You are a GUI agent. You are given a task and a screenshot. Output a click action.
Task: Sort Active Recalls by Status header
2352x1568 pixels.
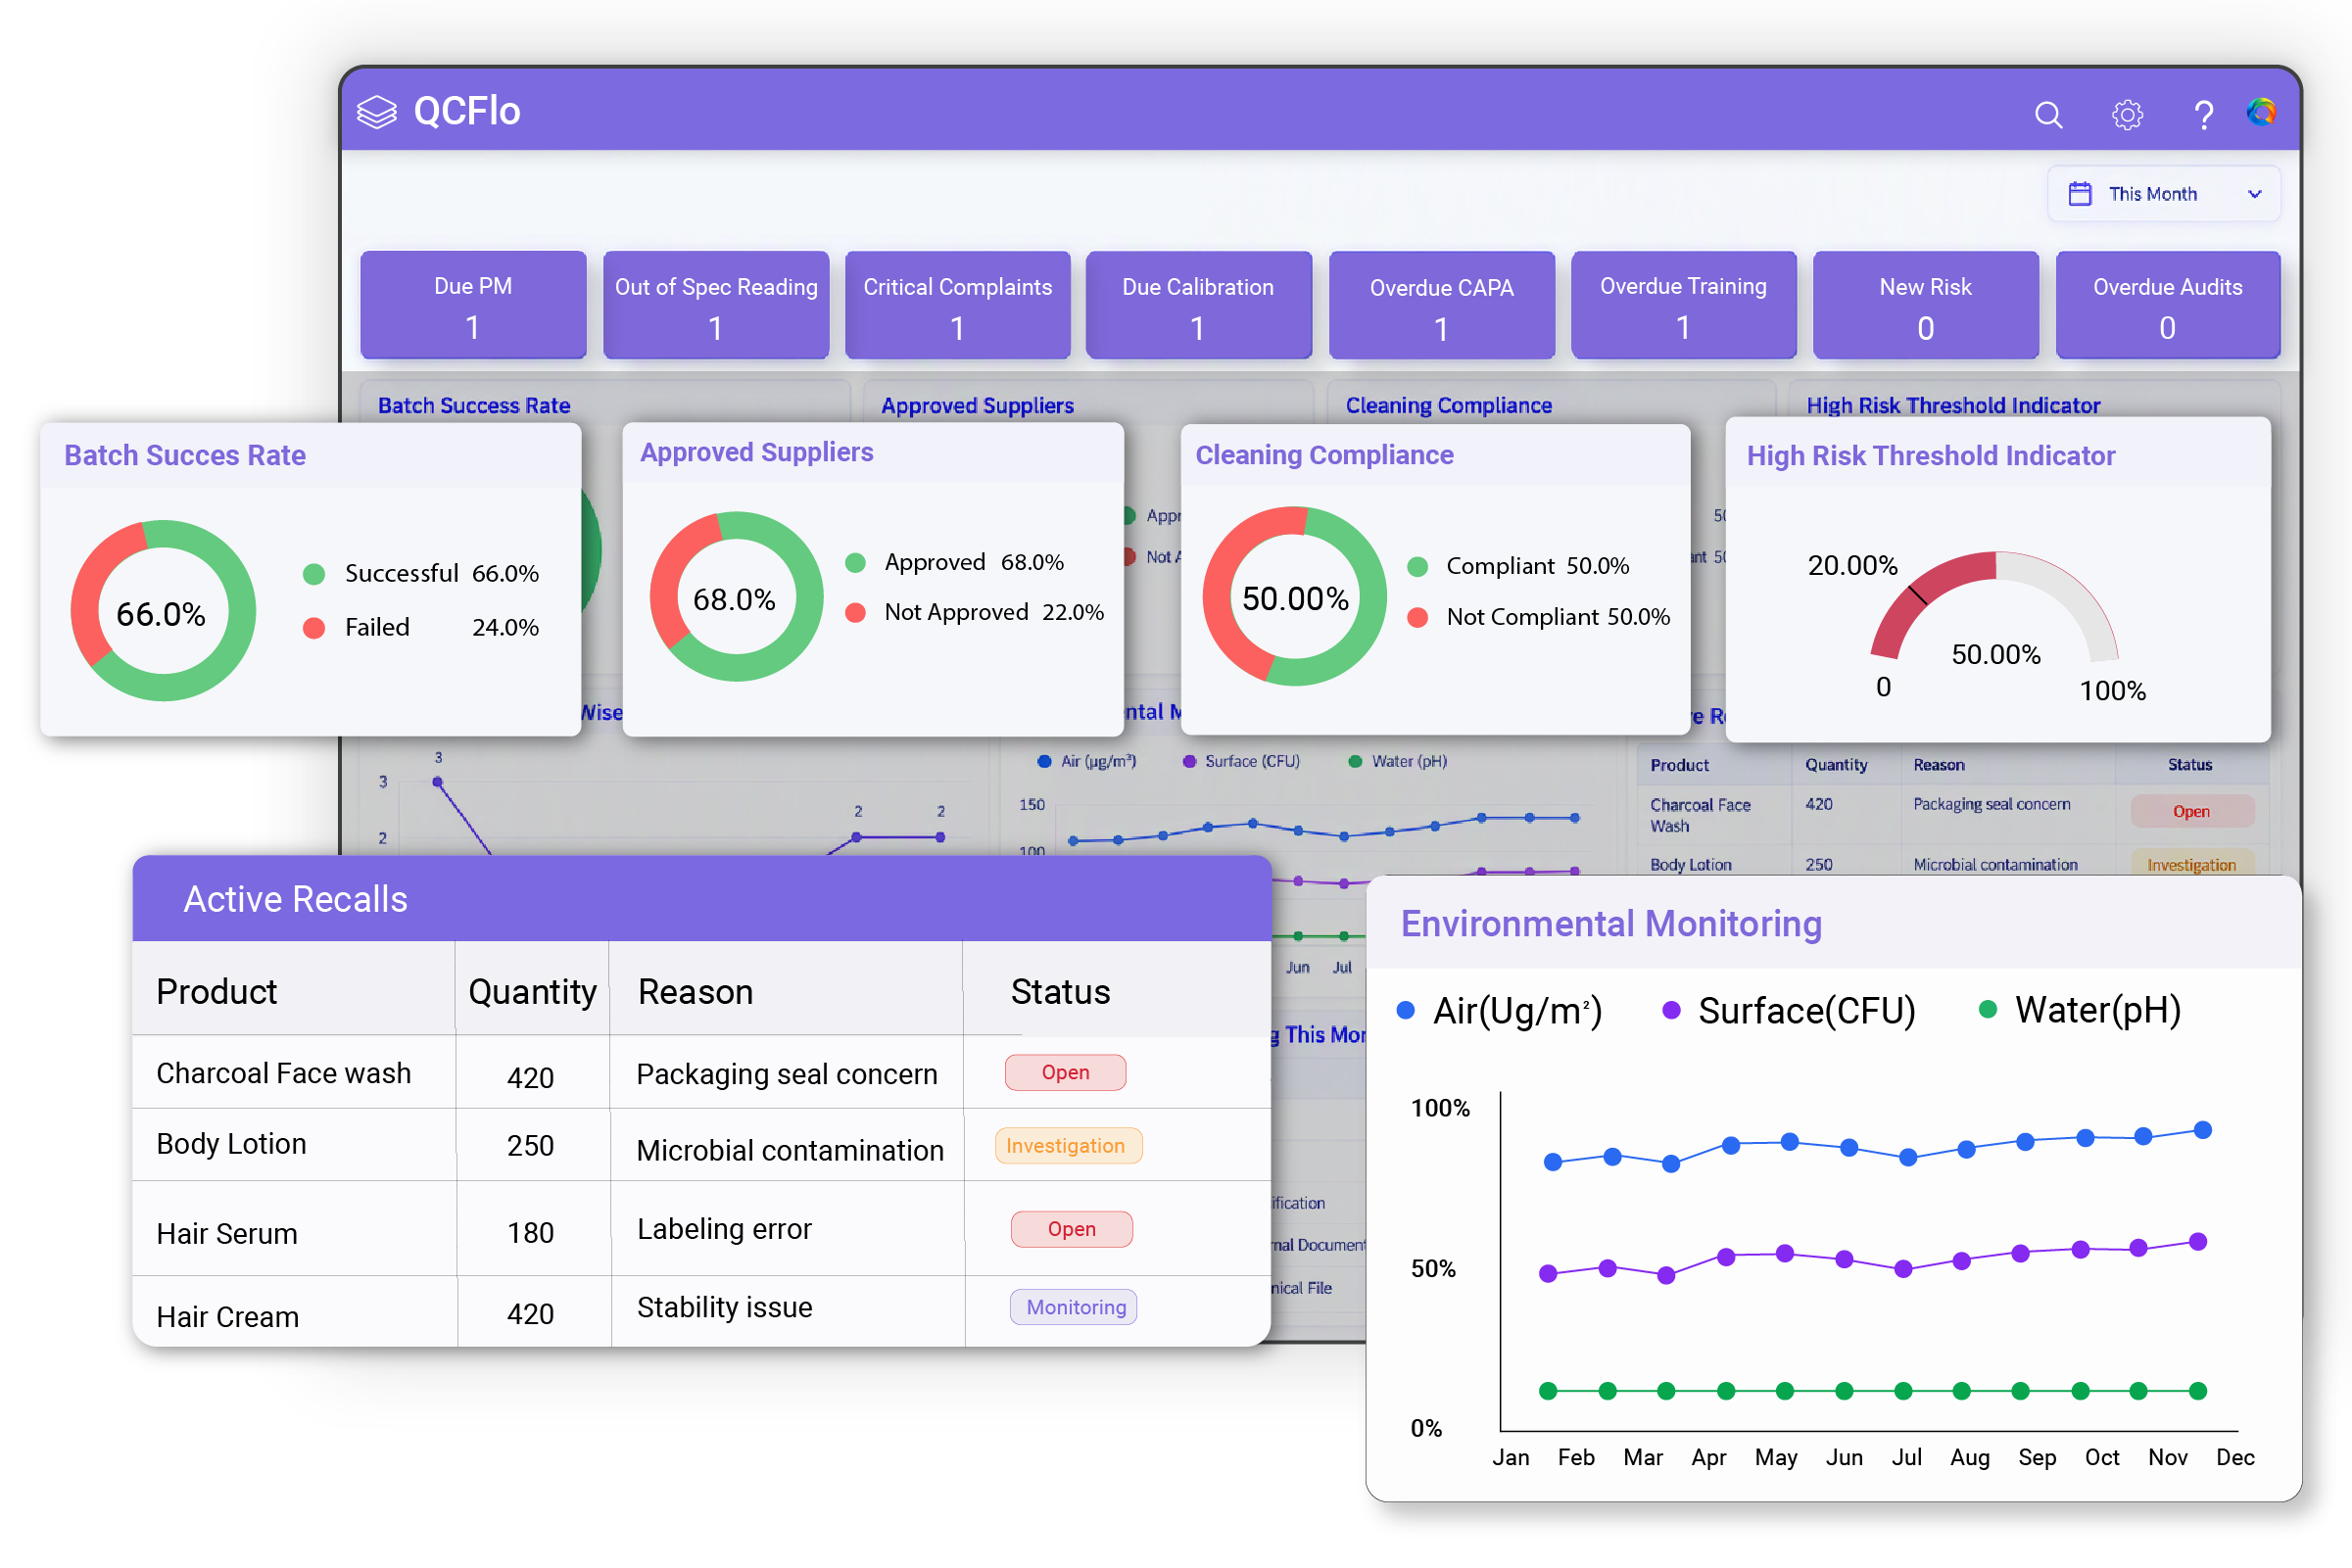(1060, 991)
